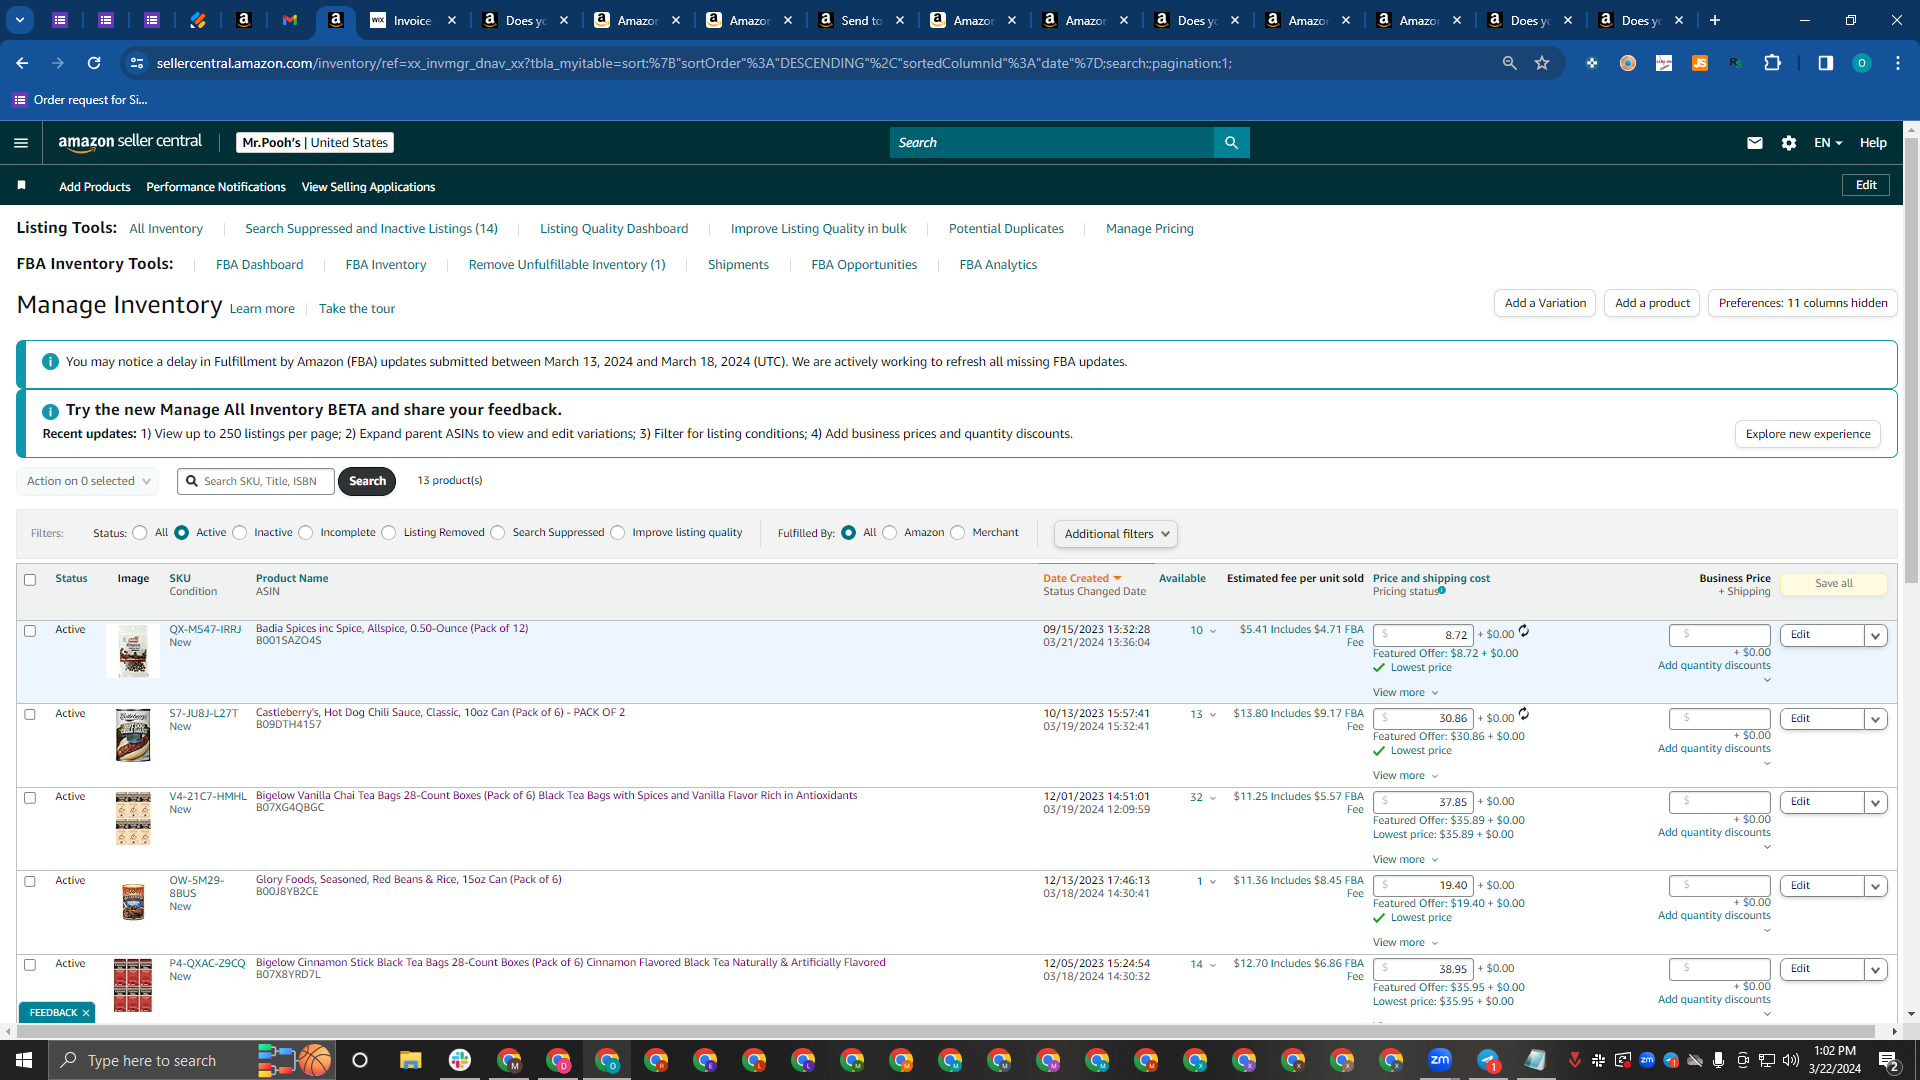Open the browser extensions puzzle icon
Image resolution: width=1920 pixels, height=1080 pixels.
[1772, 63]
